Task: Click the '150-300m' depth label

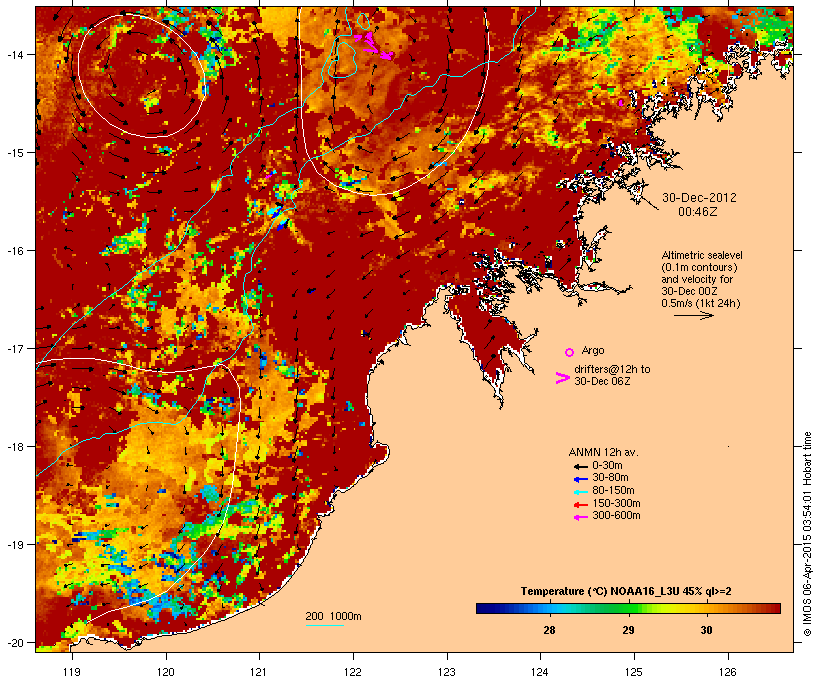Action: coord(616,503)
